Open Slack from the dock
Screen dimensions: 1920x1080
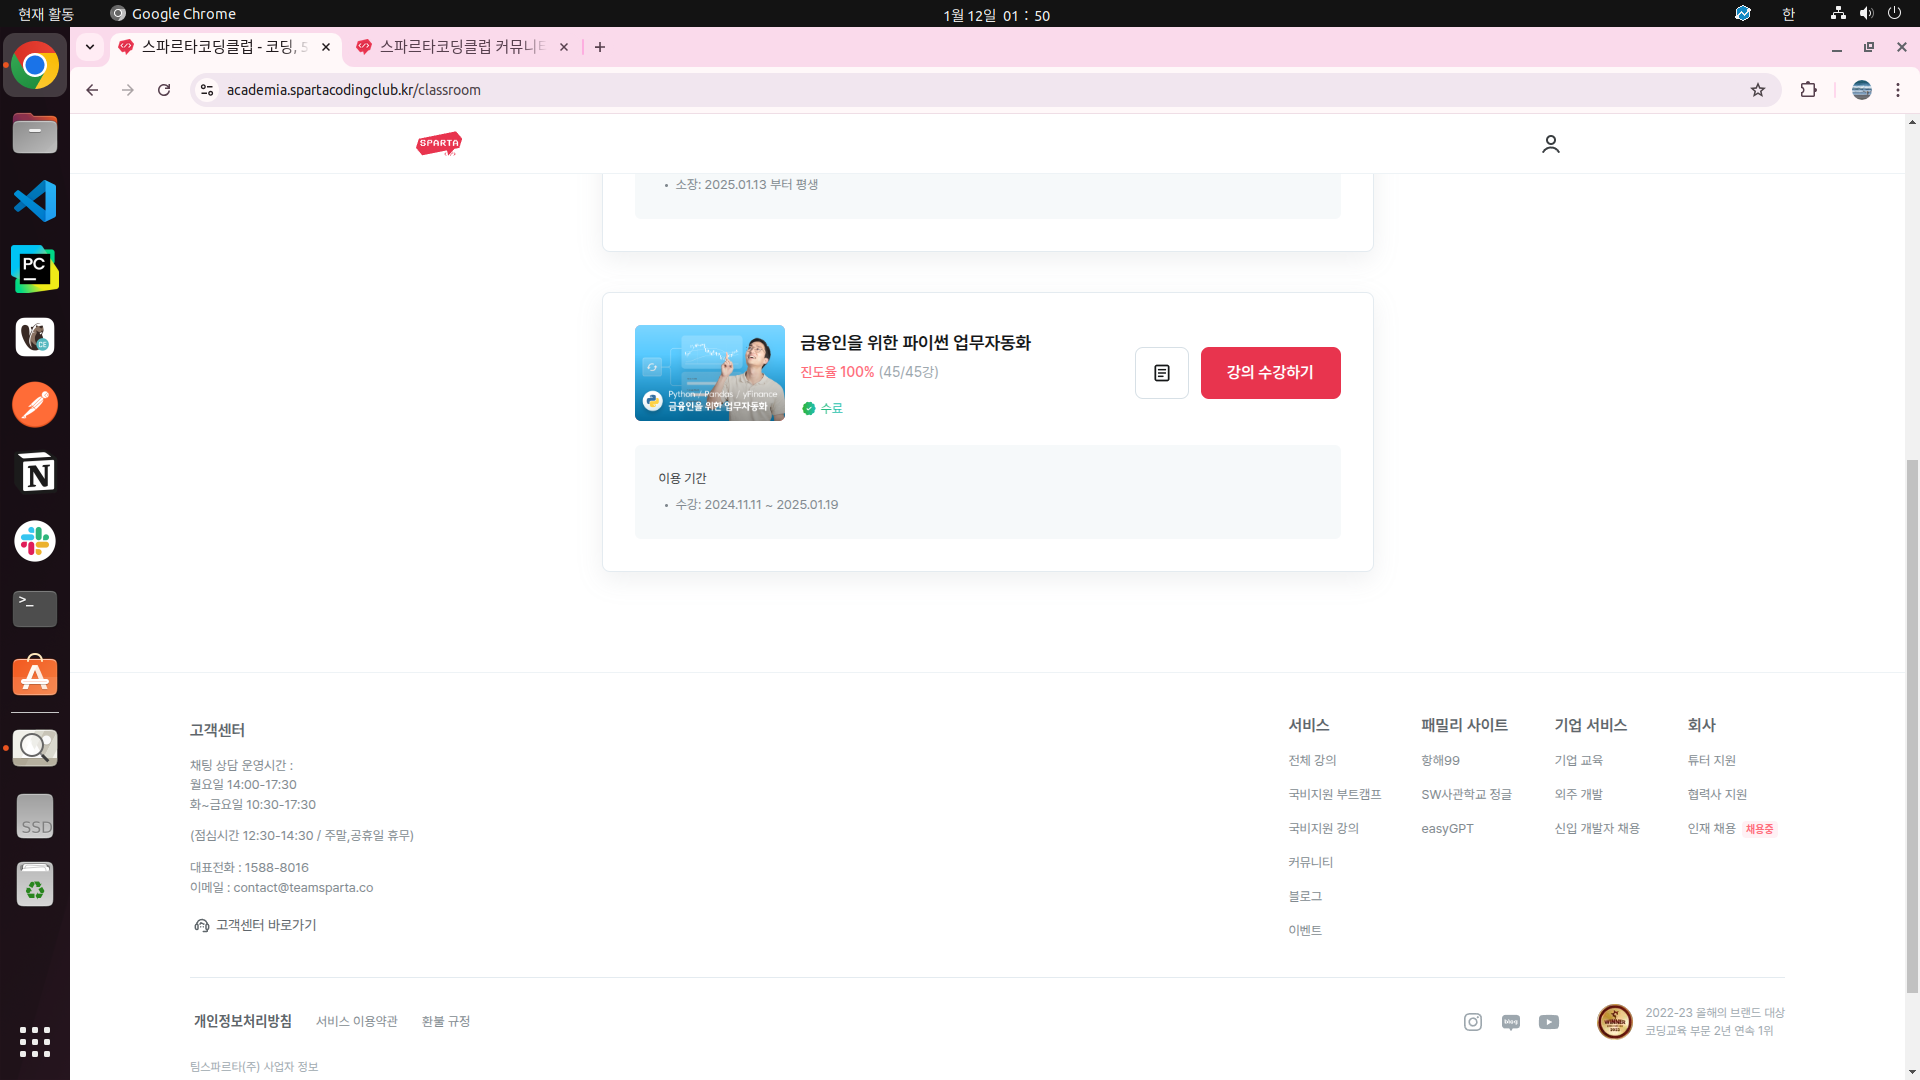35,541
